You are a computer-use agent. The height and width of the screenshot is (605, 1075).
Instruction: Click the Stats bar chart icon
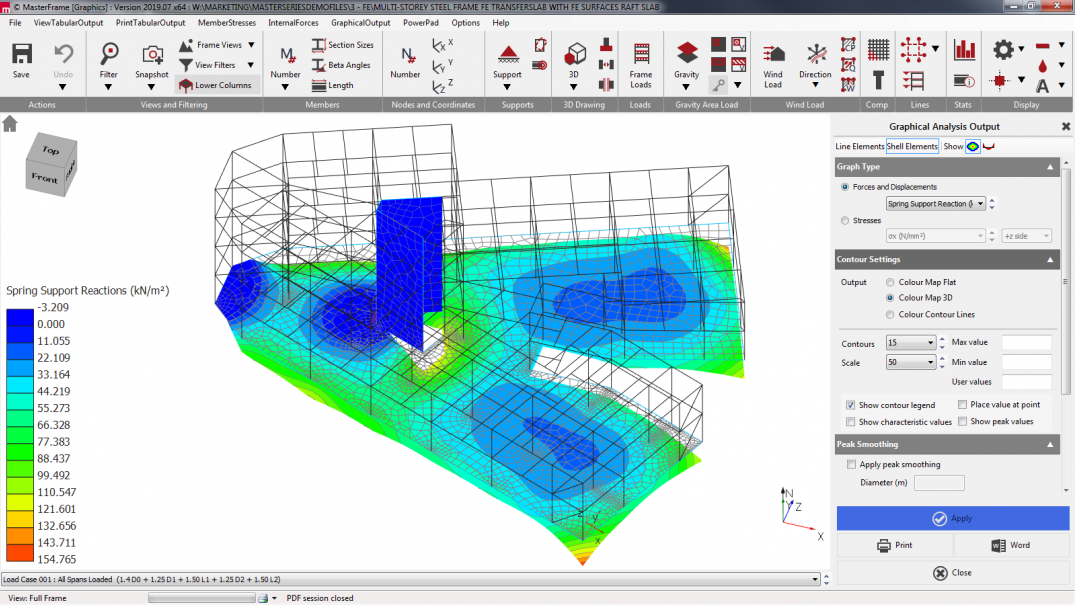pyautogui.click(x=964, y=50)
